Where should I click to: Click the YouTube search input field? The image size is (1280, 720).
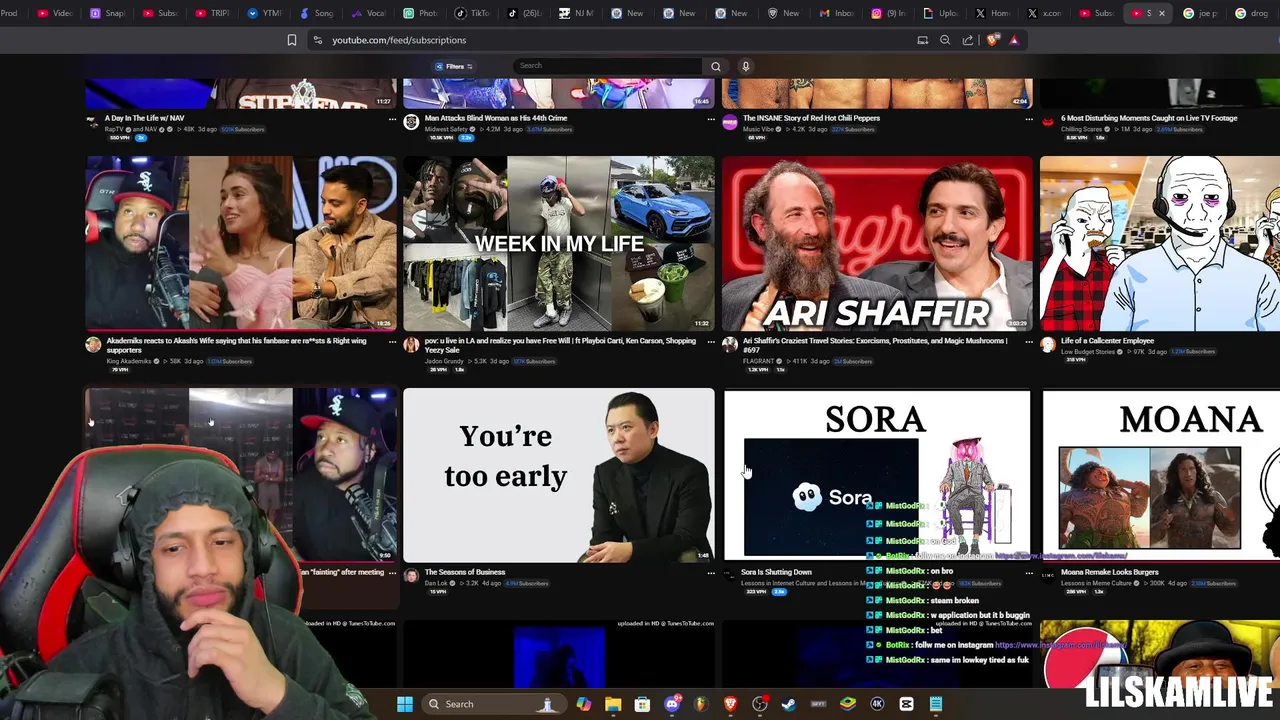pyautogui.click(x=607, y=66)
